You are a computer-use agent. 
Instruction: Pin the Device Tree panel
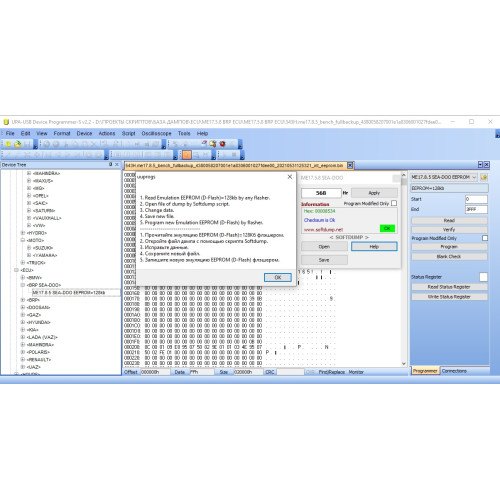point(111,164)
